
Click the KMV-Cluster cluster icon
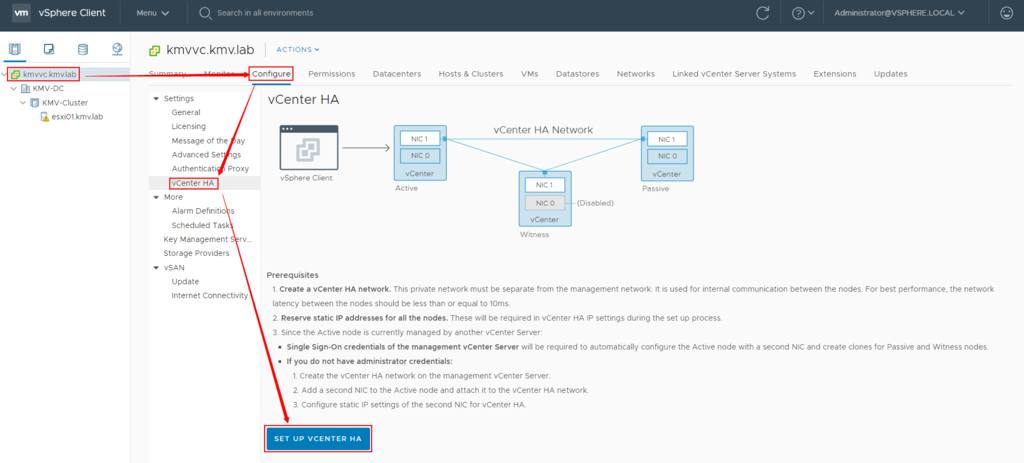pyautogui.click(x=35, y=103)
